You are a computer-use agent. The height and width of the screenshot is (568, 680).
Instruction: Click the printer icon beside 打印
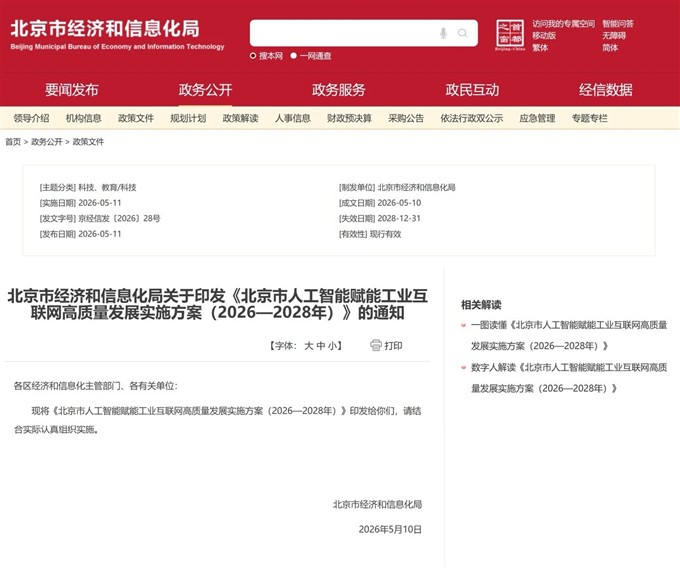pyautogui.click(x=376, y=345)
